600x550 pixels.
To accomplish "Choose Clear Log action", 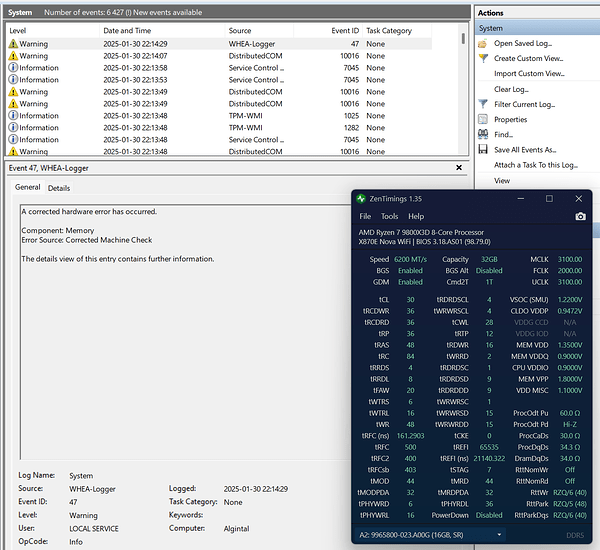I will [x=511, y=89].
